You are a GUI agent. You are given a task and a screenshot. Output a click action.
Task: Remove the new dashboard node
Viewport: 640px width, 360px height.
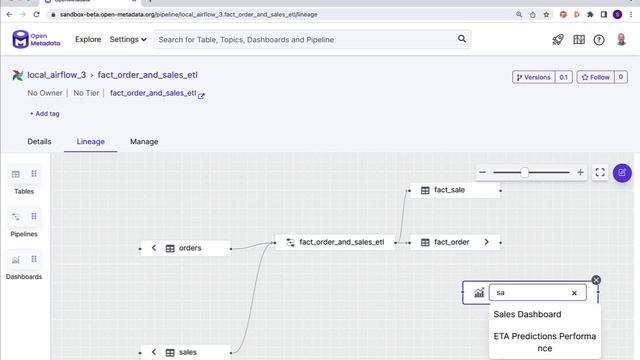[596, 280]
